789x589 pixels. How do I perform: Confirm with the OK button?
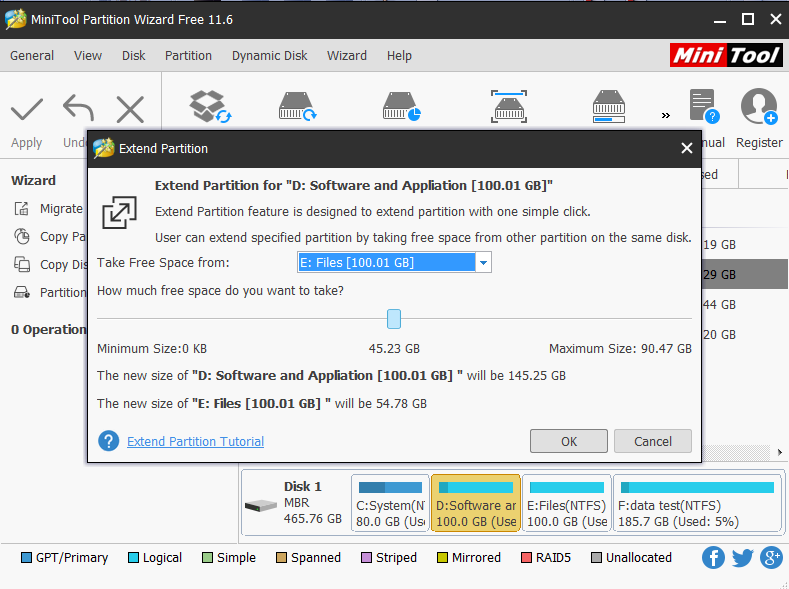pyautogui.click(x=569, y=441)
